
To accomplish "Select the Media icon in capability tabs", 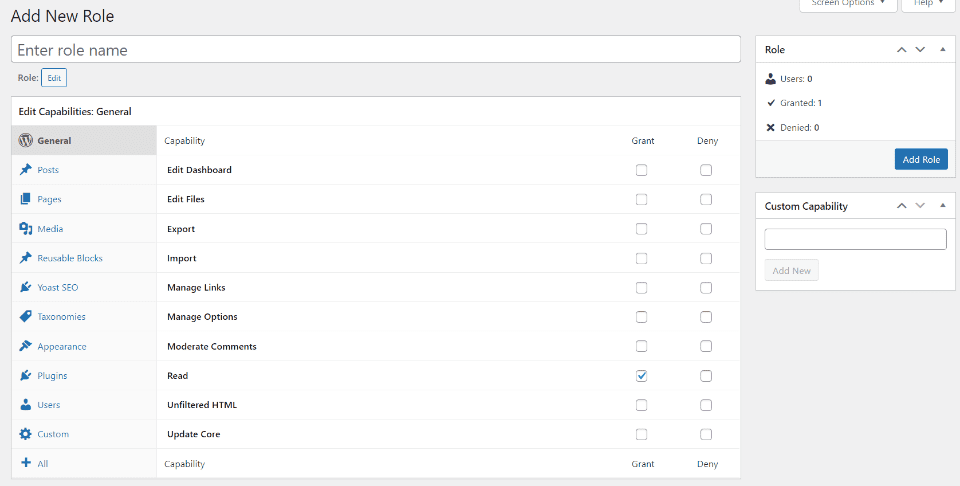I will (26, 229).
